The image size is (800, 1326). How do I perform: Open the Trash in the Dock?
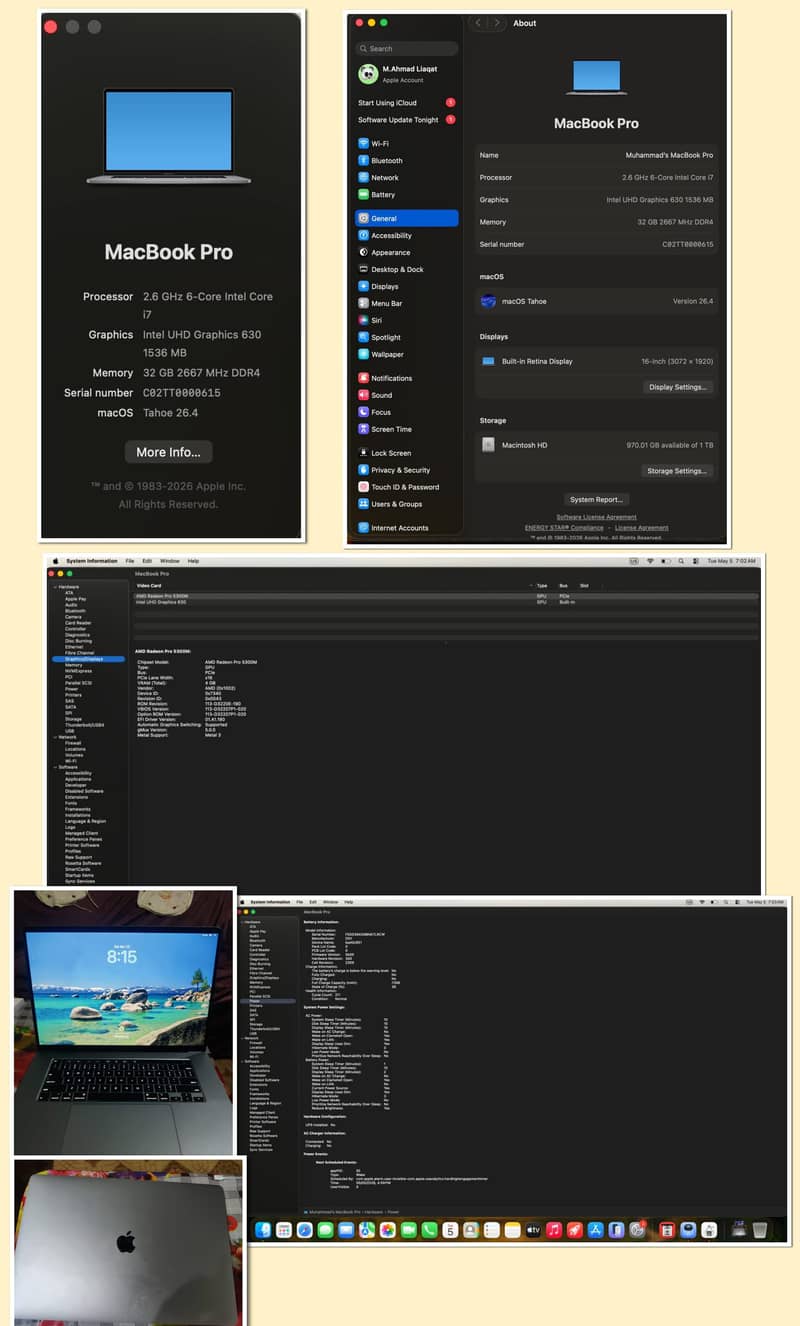point(761,1229)
